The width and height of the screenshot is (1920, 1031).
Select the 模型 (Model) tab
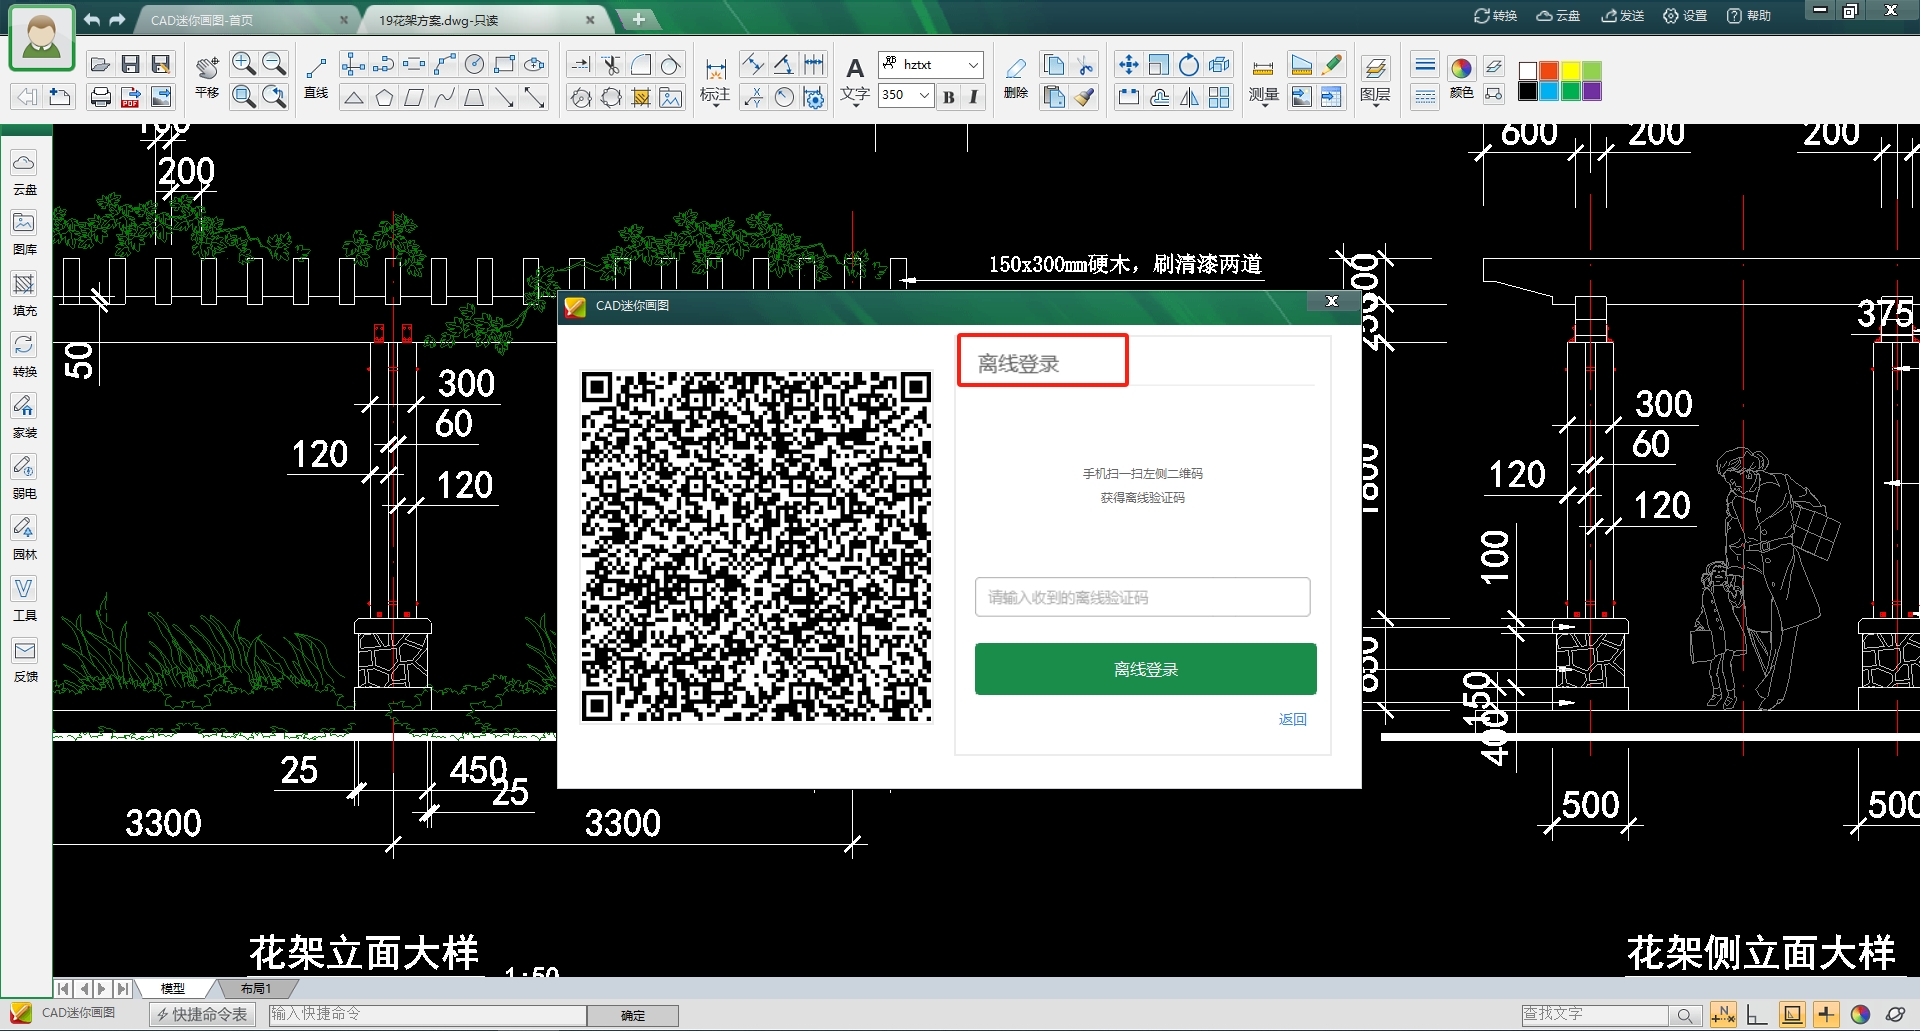pyautogui.click(x=172, y=988)
